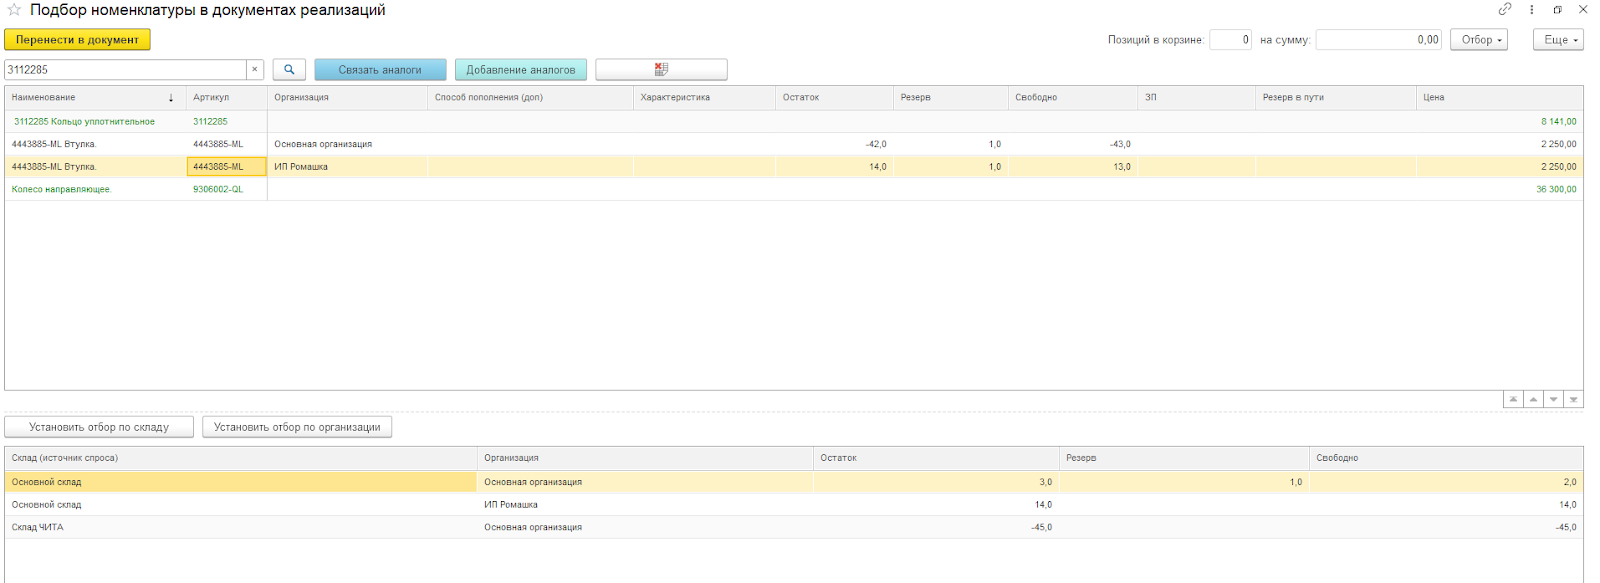Open the Отбор dropdown
This screenshot has width=1600, height=583.
point(1478,40)
